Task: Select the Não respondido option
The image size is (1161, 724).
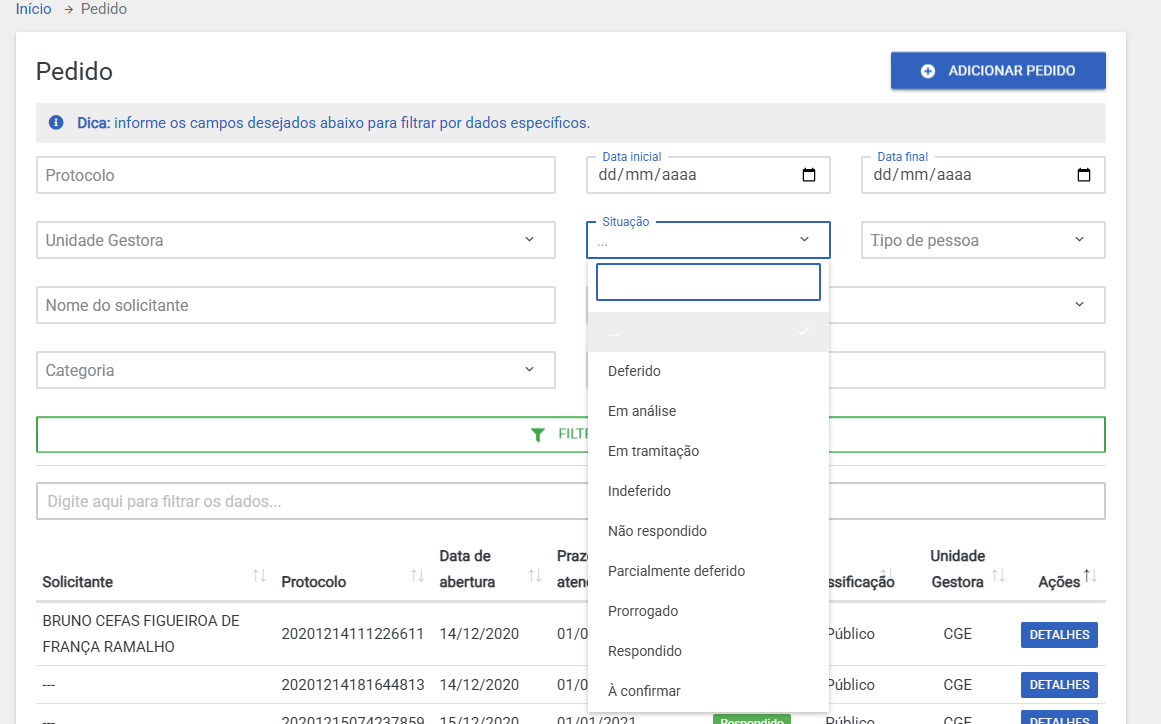Action: (657, 531)
